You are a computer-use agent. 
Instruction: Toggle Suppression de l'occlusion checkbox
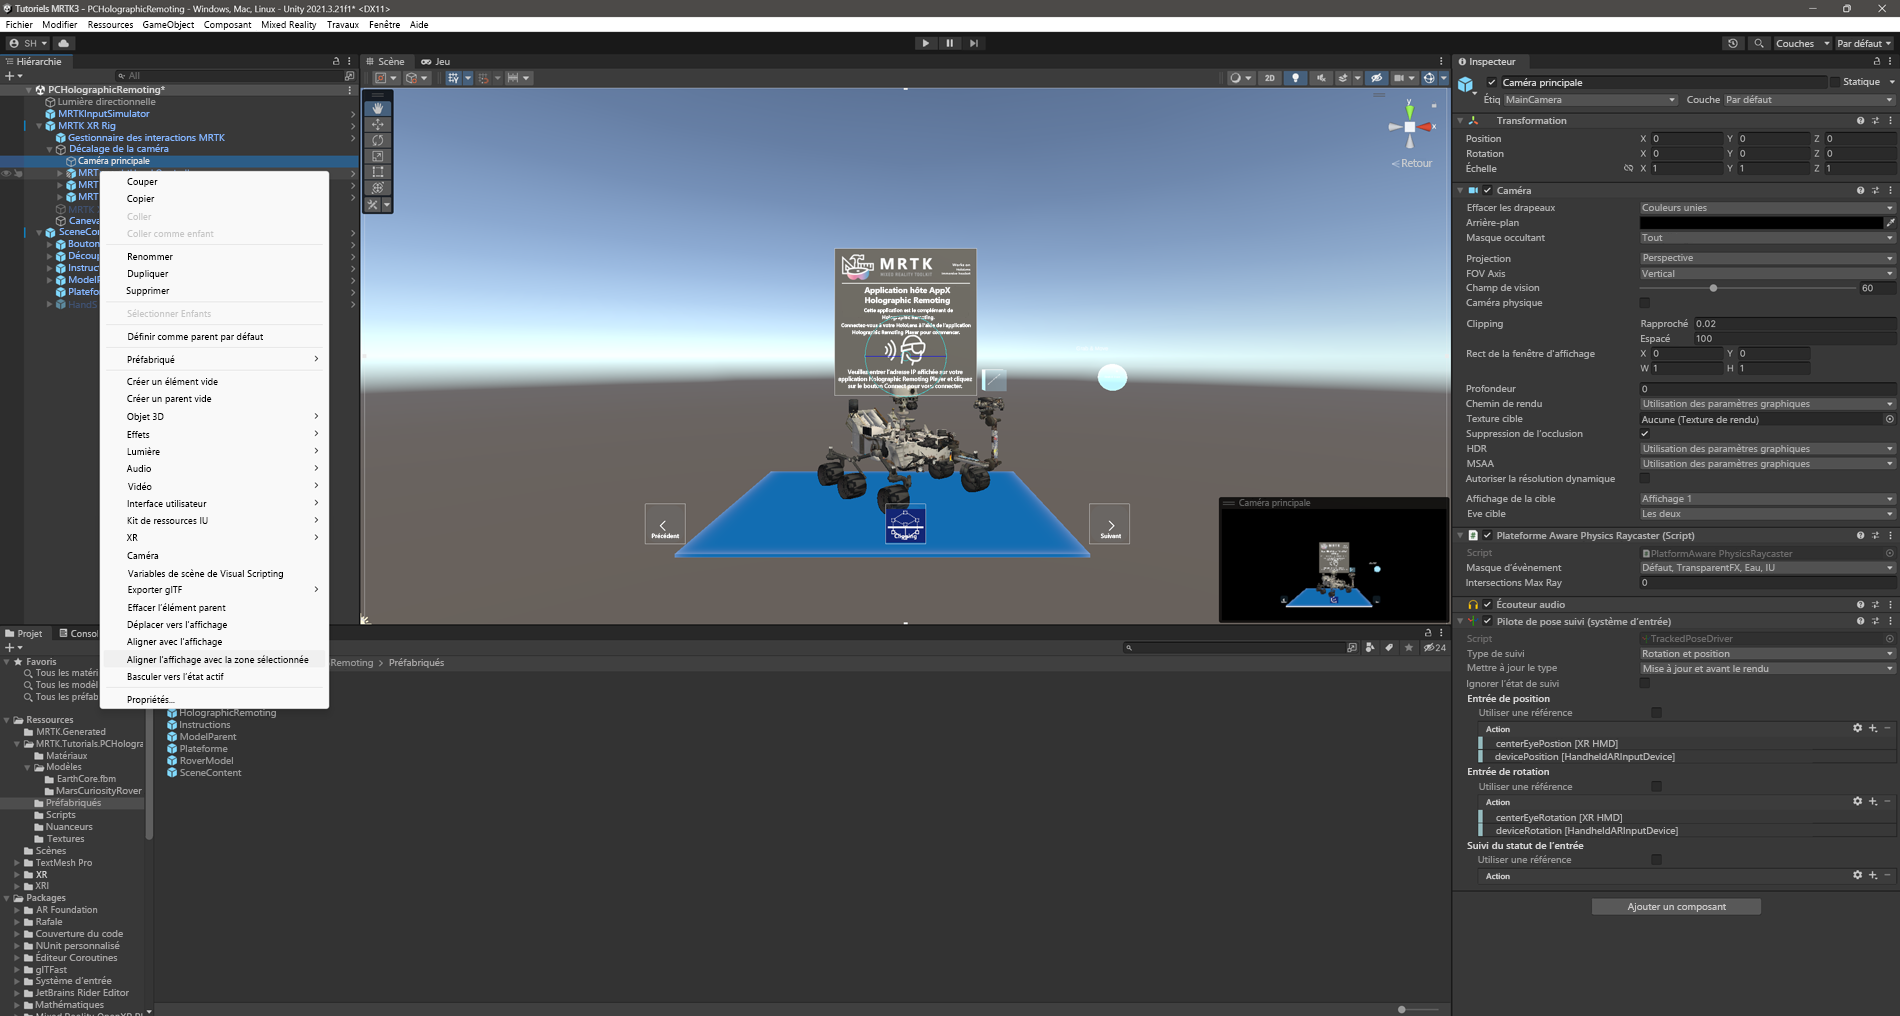coord(1645,434)
